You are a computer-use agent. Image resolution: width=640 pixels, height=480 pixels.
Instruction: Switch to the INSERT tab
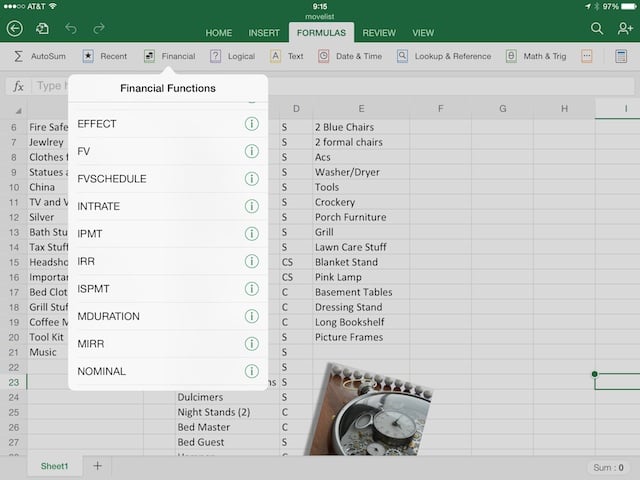tap(264, 33)
